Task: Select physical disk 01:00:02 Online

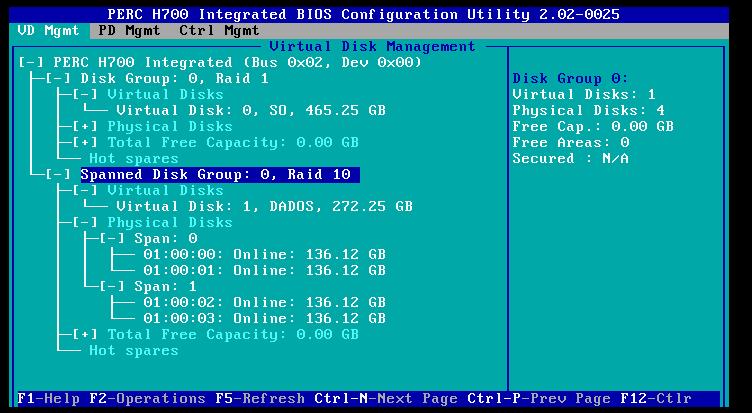Action: pyautogui.click(x=265, y=302)
